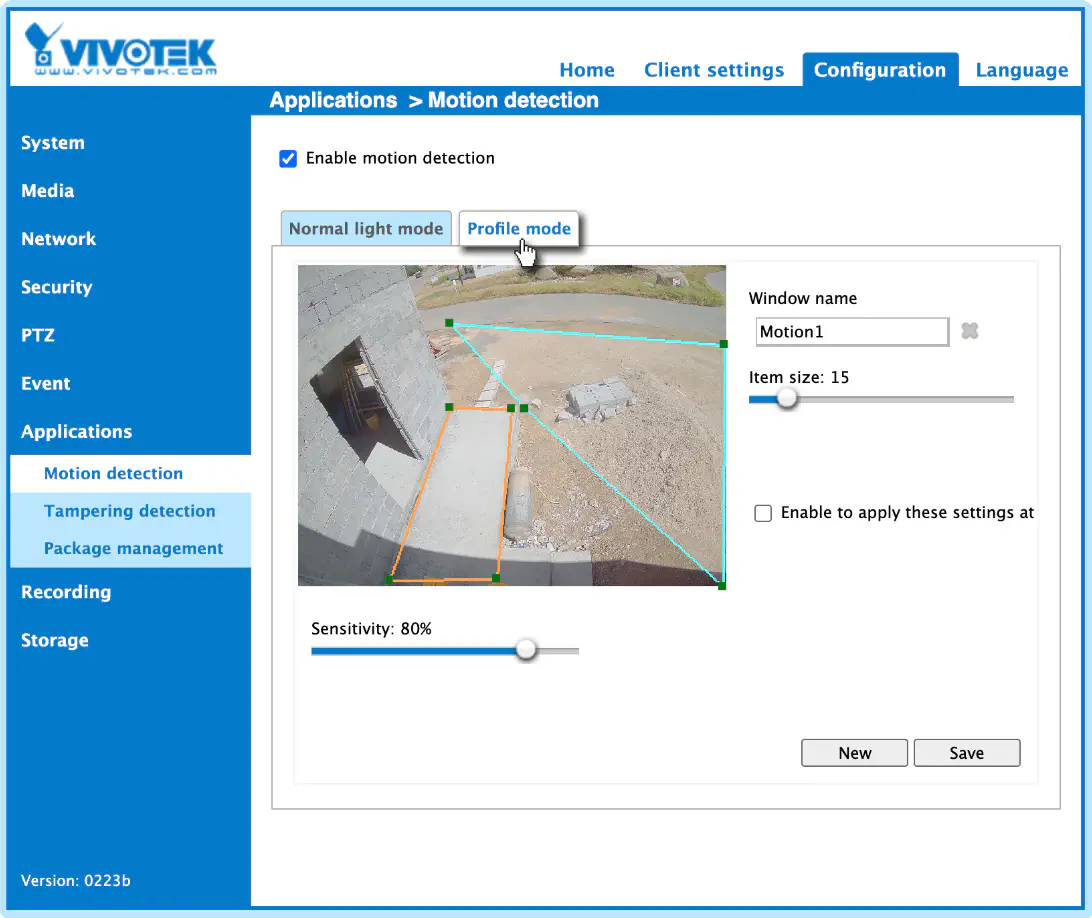Click the top-right green handle of cyan polygon
1092x918 pixels.
coord(724,344)
